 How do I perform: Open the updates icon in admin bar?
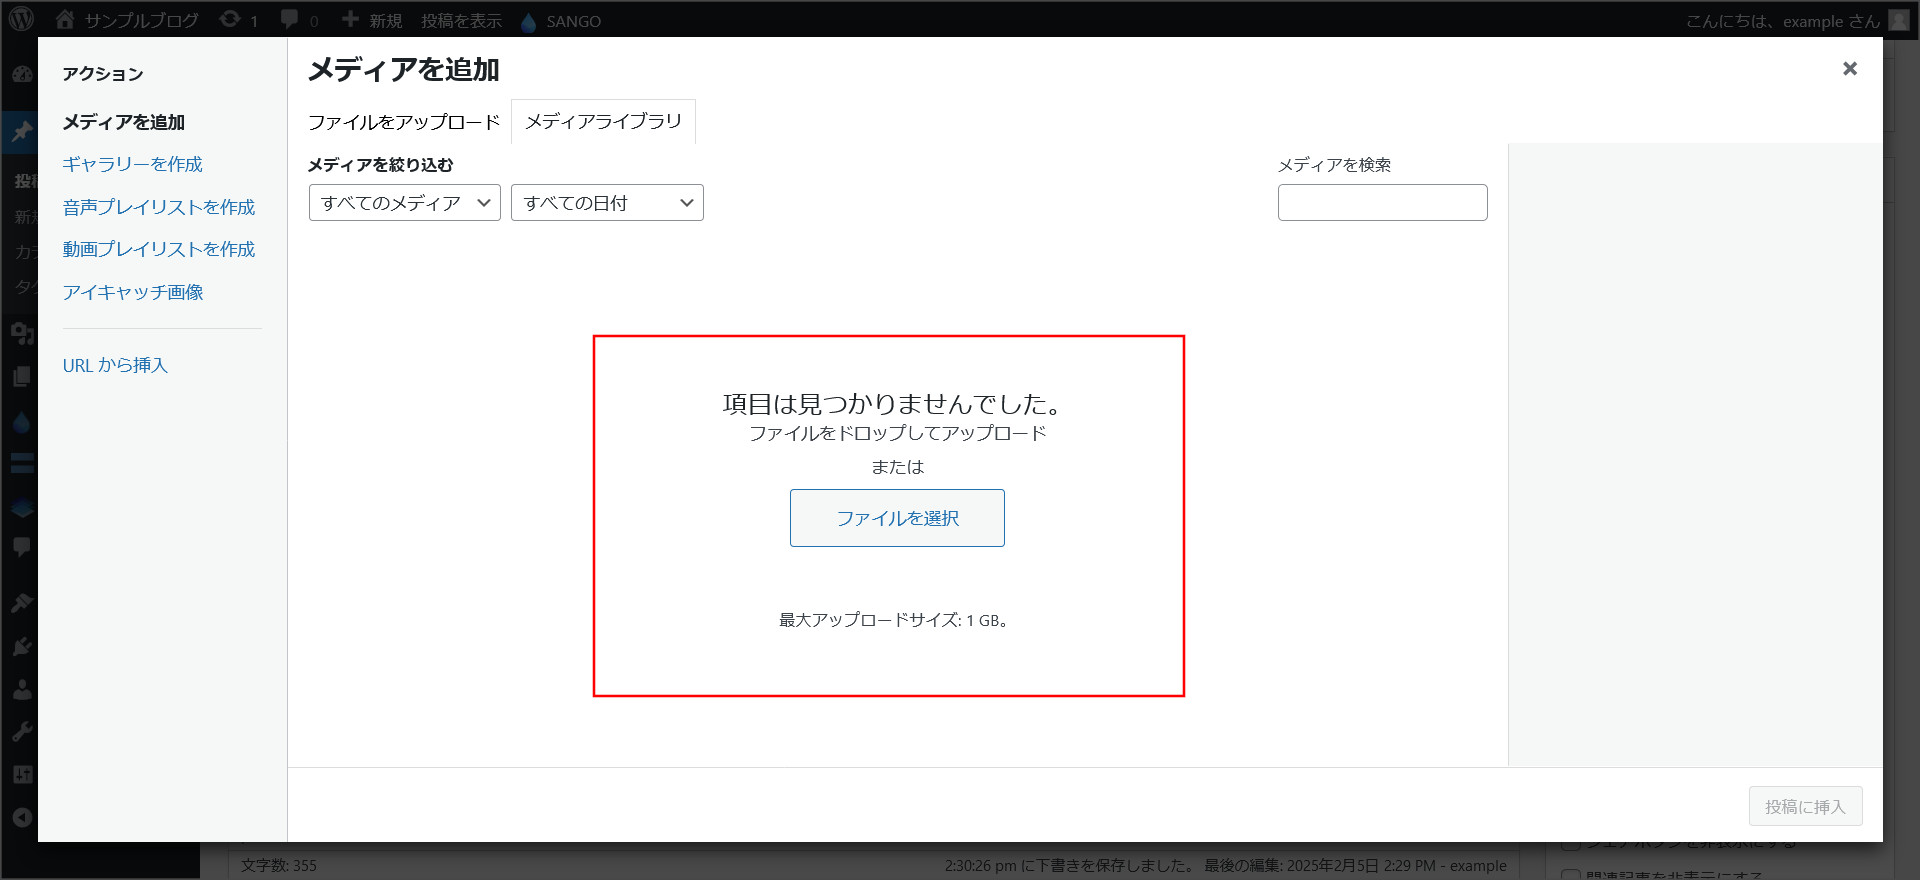230,19
